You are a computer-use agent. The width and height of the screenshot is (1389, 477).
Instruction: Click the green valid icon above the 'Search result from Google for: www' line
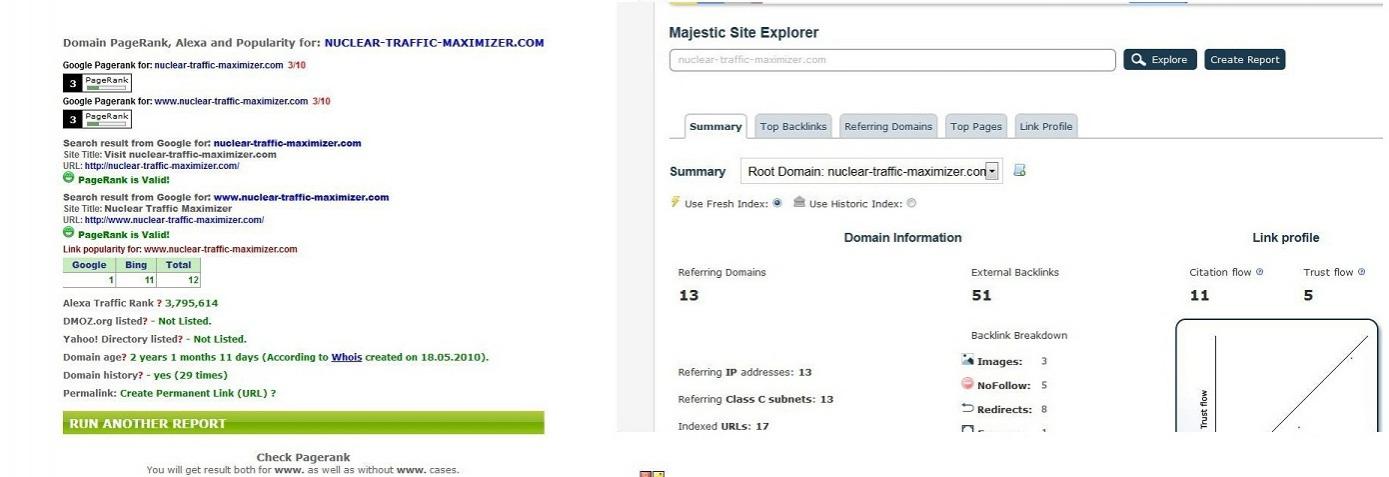click(69, 180)
